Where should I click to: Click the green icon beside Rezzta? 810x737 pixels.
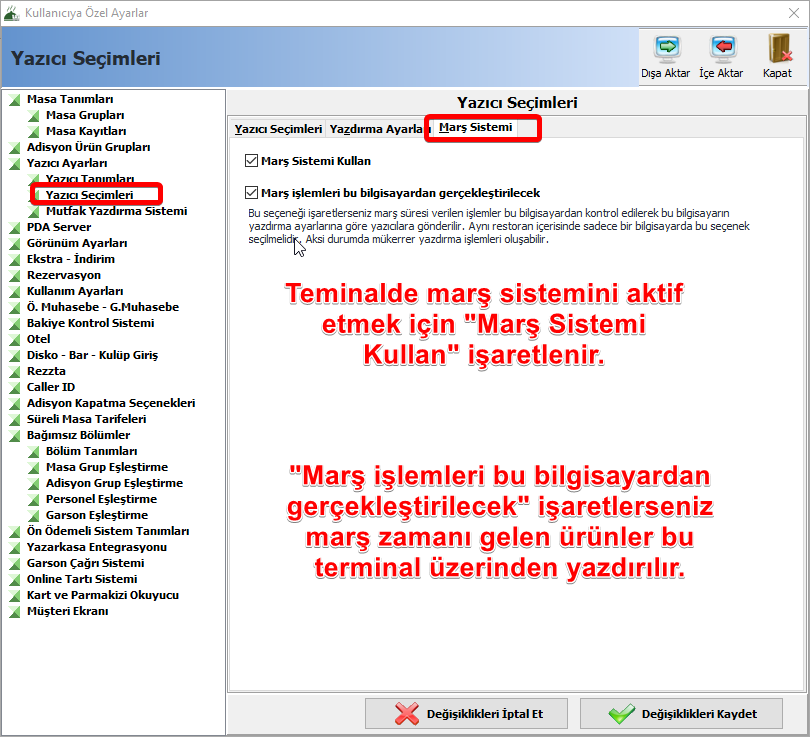[x=15, y=372]
